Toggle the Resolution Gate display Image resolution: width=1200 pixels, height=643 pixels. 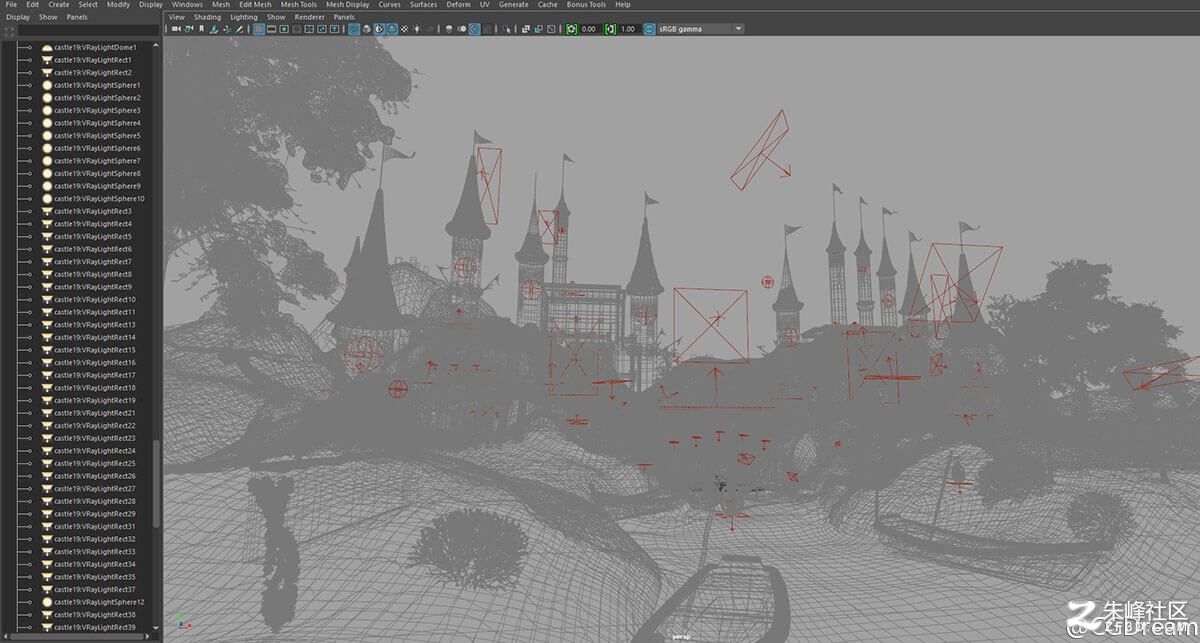[x=284, y=29]
